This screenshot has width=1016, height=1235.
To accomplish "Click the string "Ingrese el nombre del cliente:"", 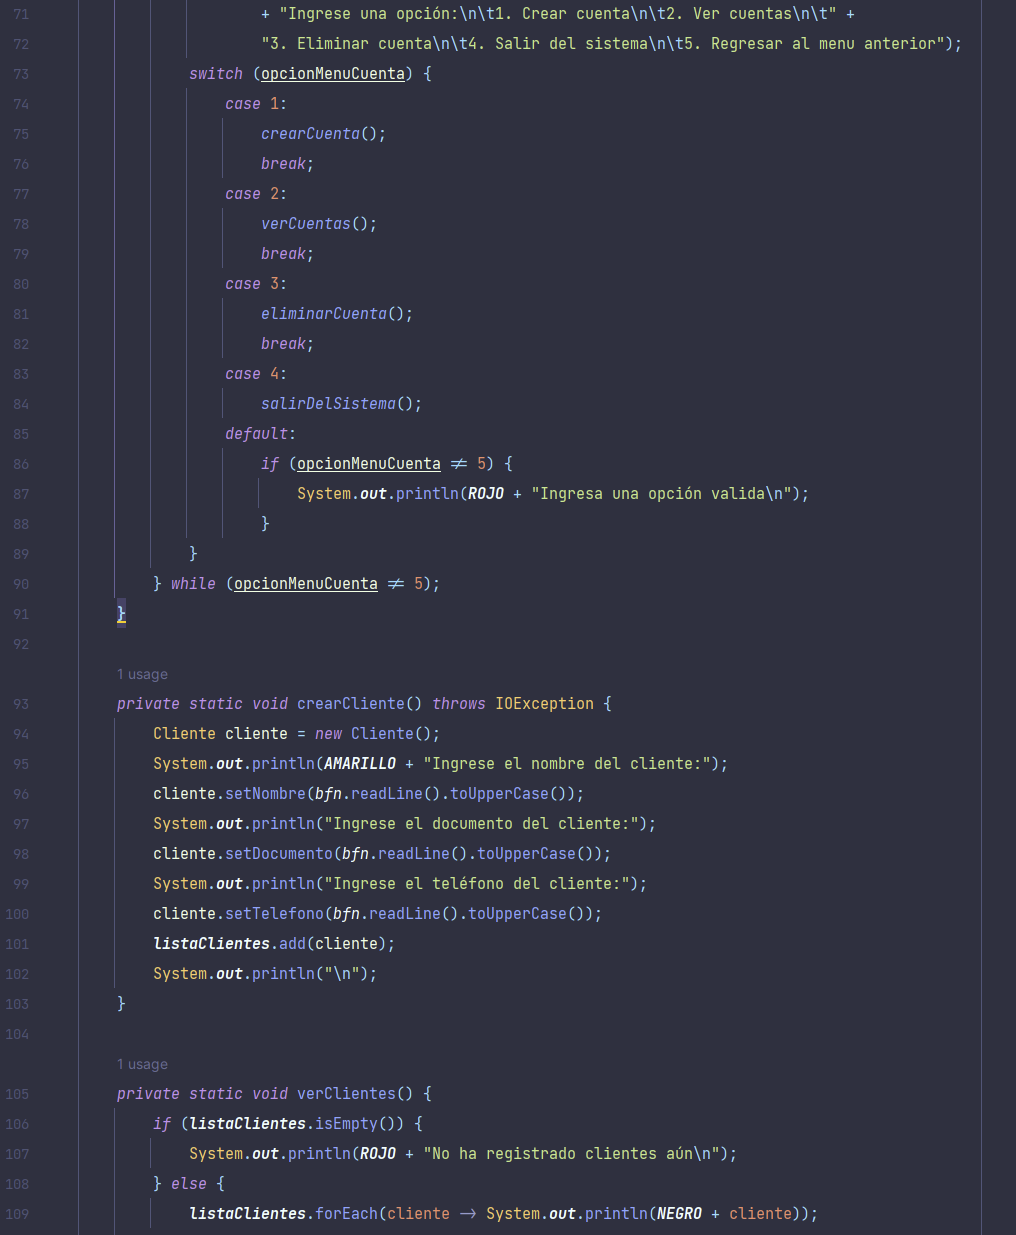I will [567, 764].
